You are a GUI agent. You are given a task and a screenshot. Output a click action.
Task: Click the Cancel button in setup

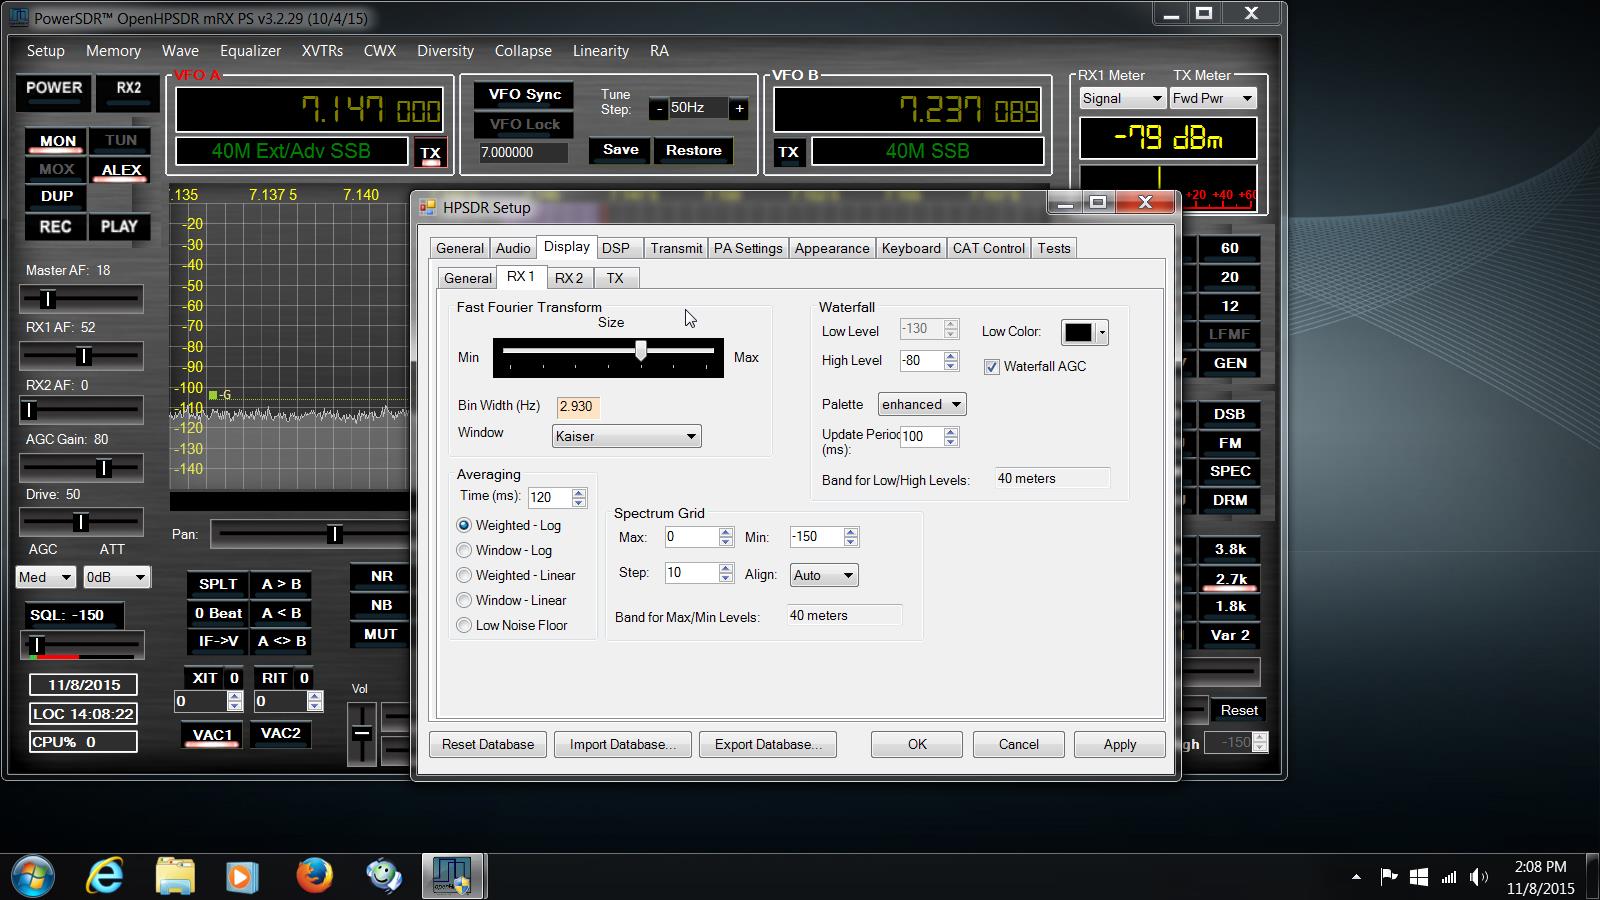(1019, 744)
